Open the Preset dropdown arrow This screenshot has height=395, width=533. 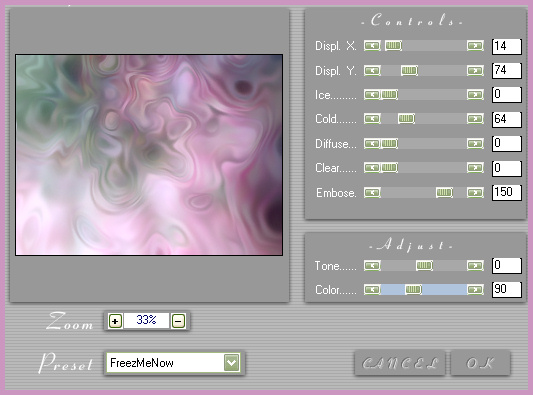(x=232, y=362)
